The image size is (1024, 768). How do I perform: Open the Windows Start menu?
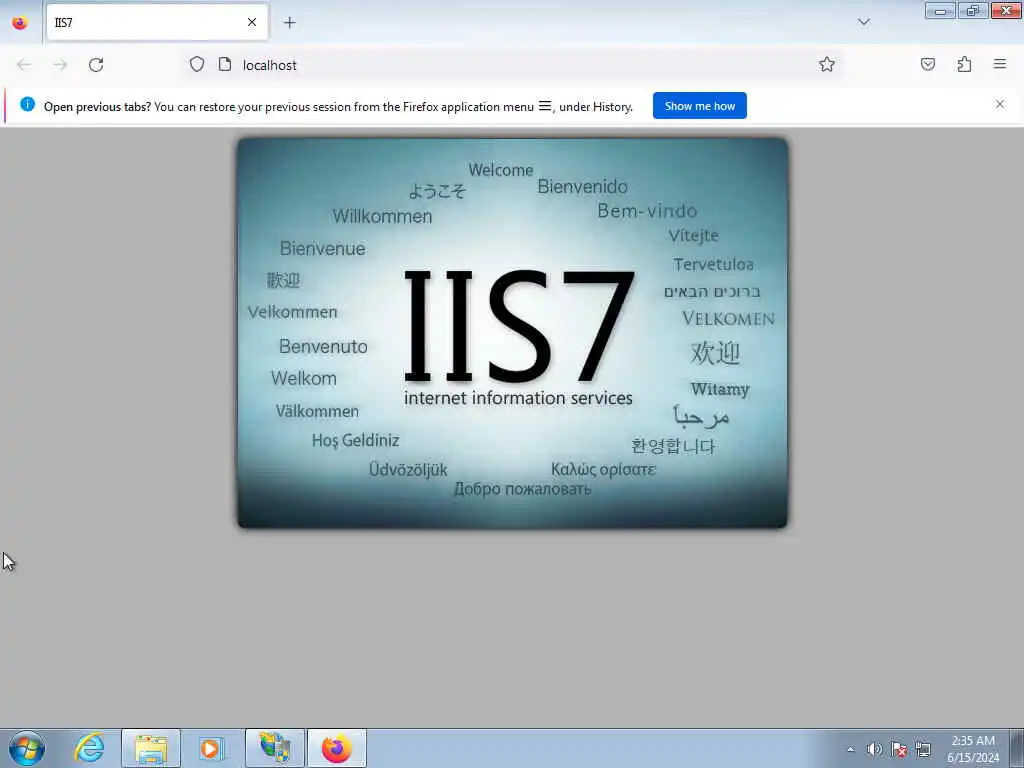pos(27,748)
